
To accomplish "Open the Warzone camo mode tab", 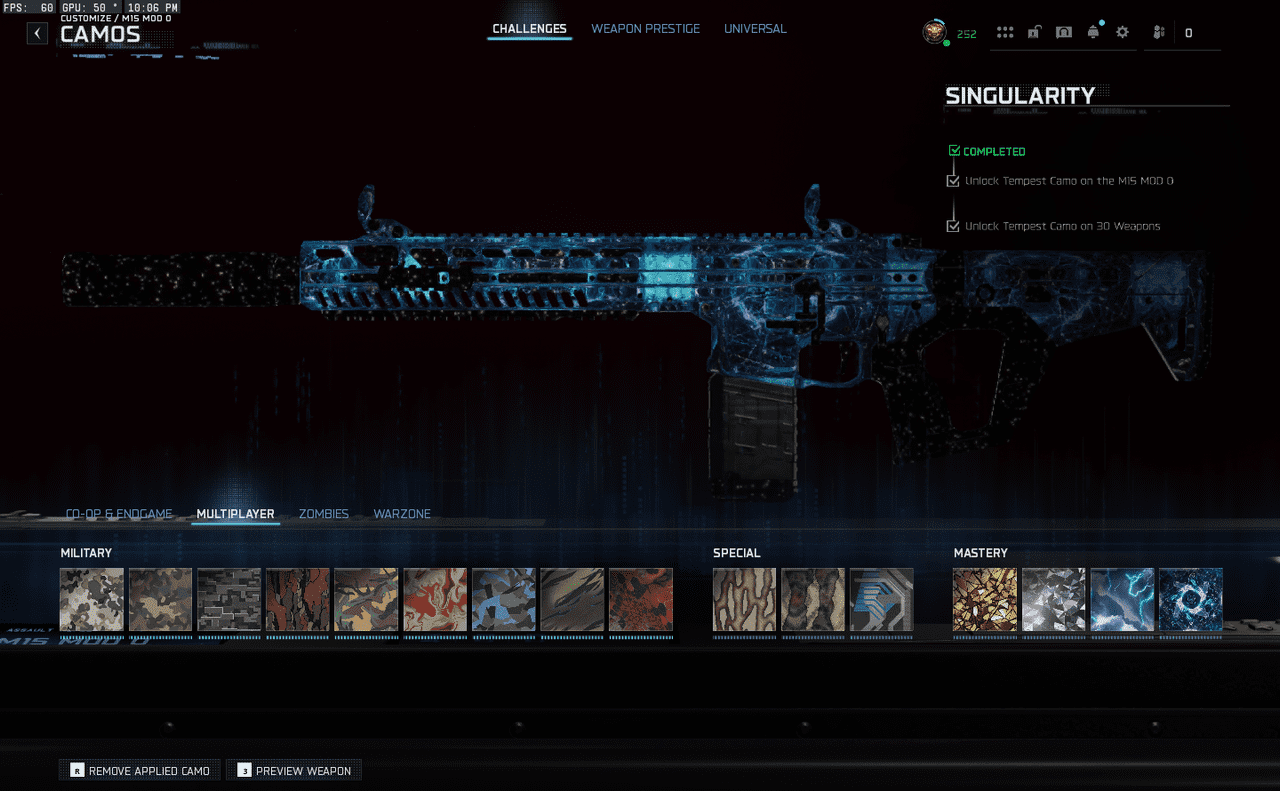I will click(x=402, y=514).
